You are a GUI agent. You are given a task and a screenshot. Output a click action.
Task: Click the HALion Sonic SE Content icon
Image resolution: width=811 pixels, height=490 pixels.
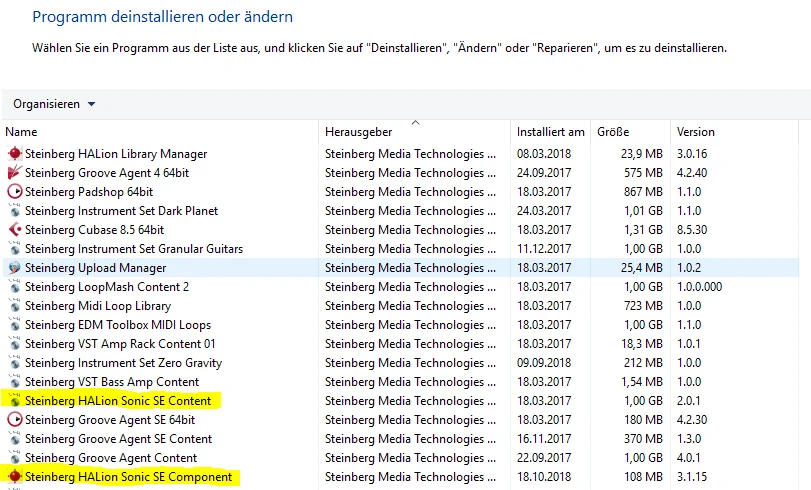[x=15, y=401]
